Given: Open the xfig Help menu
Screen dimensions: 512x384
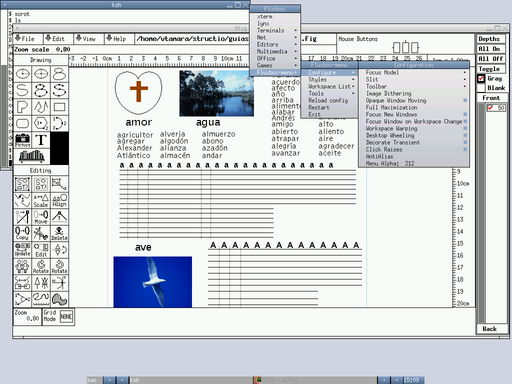Looking at the screenshot, I should pyautogui.click(x=119, y=39).
